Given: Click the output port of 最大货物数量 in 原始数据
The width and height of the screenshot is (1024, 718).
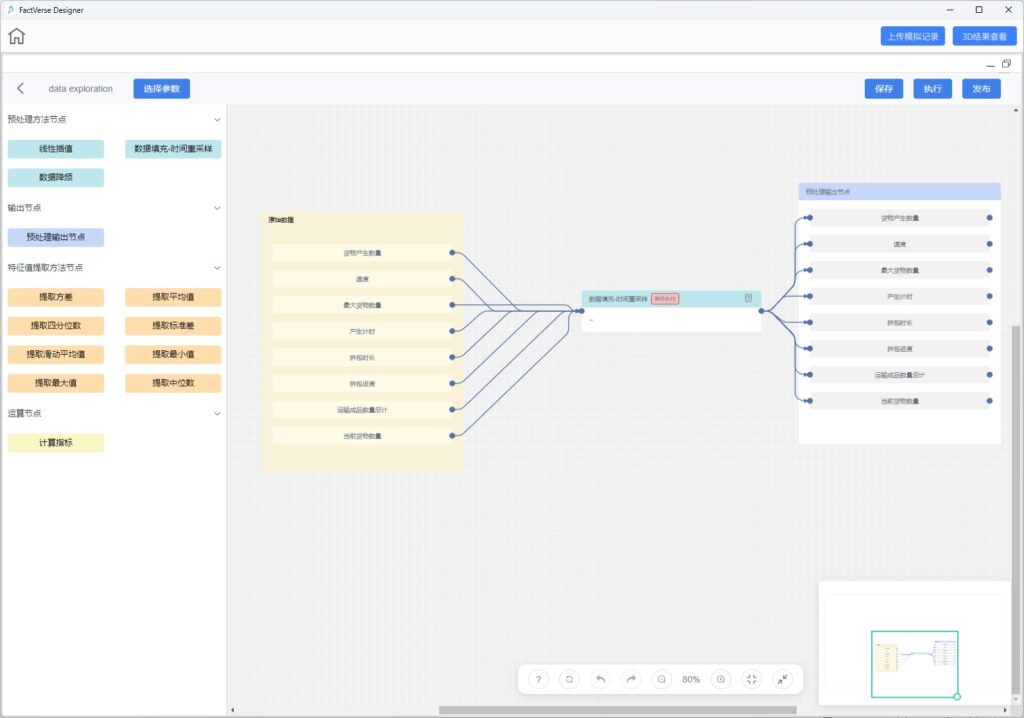Looking at the screenshot, I should 452,304.
